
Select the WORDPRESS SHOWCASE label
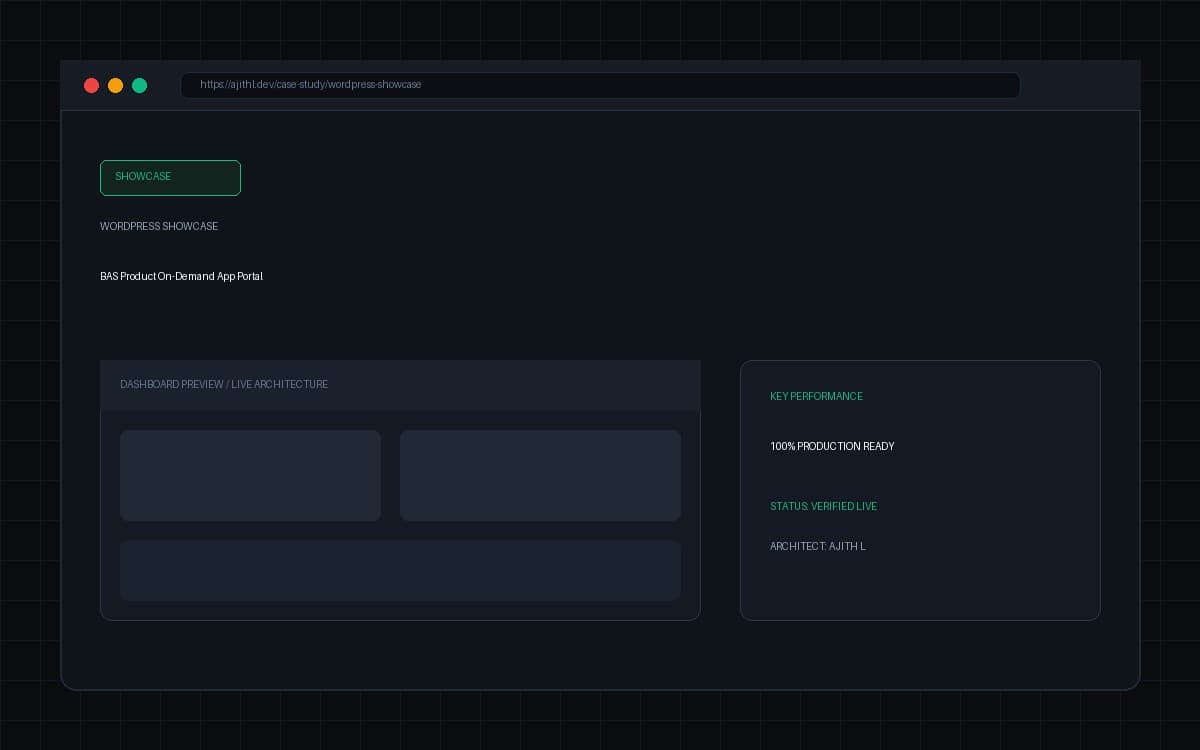click(x=159, y=226)
